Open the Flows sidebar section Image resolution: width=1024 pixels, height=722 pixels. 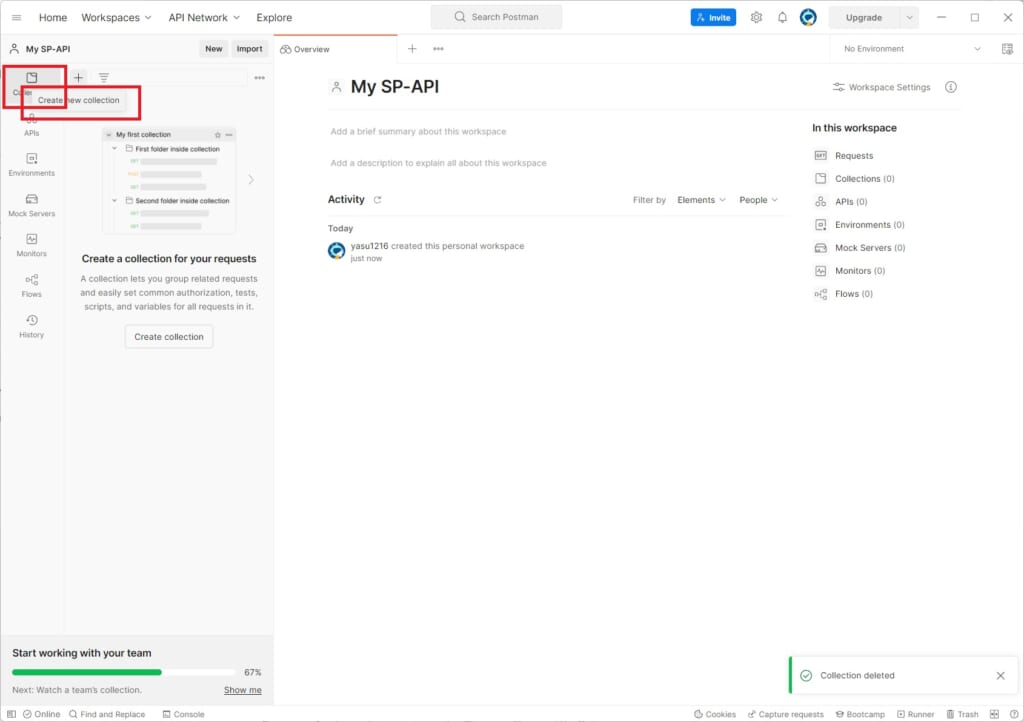pos(31,286)
